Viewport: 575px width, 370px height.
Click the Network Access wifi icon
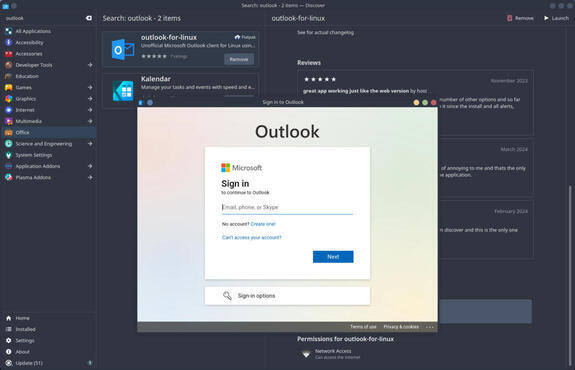click(x=306, y=354)
